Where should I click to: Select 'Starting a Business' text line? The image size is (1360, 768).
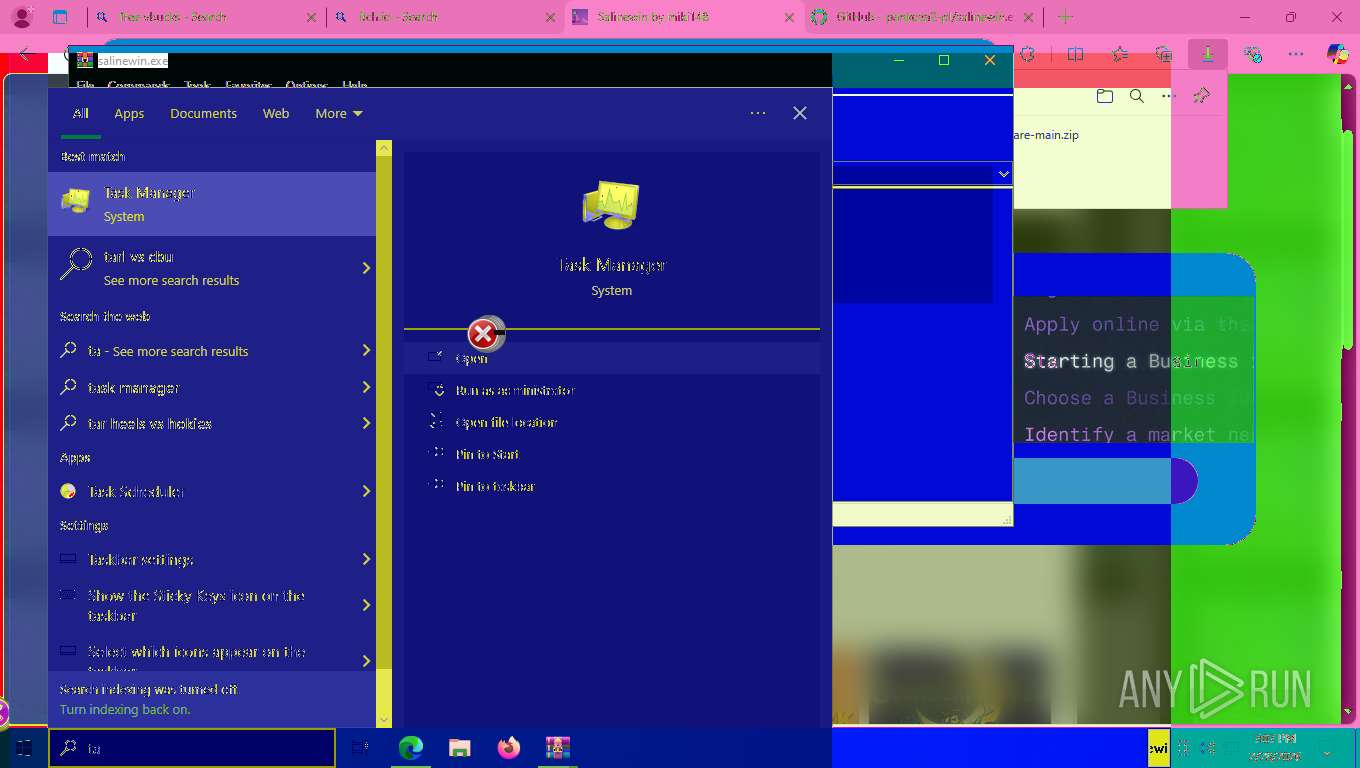coord(1131,361)
